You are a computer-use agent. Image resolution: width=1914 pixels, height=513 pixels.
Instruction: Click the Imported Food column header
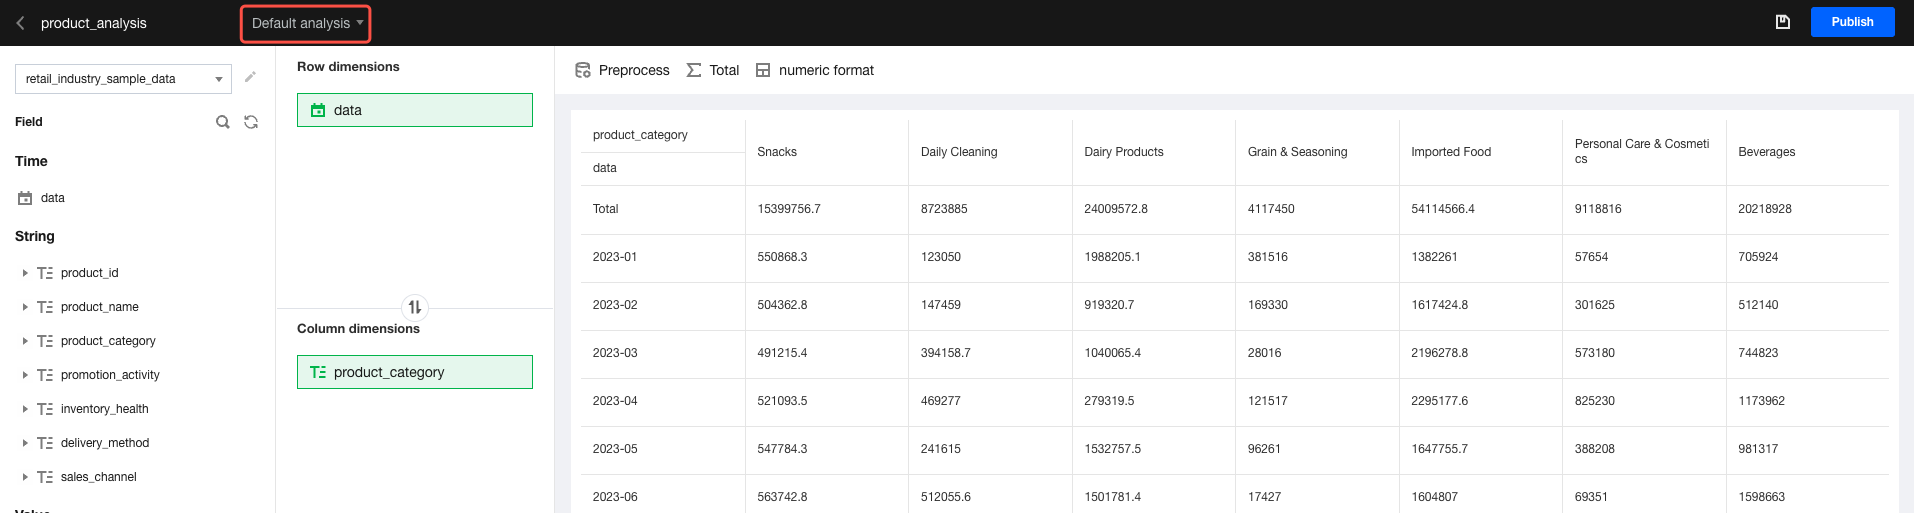[x=1450, y=152]
